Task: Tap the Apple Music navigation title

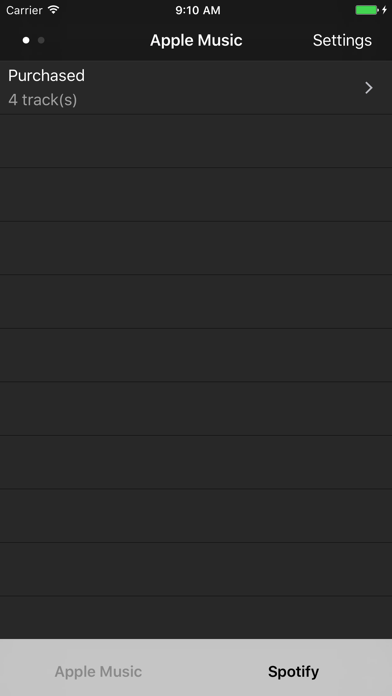Action: pyautogui.click(x=196, y=40)
